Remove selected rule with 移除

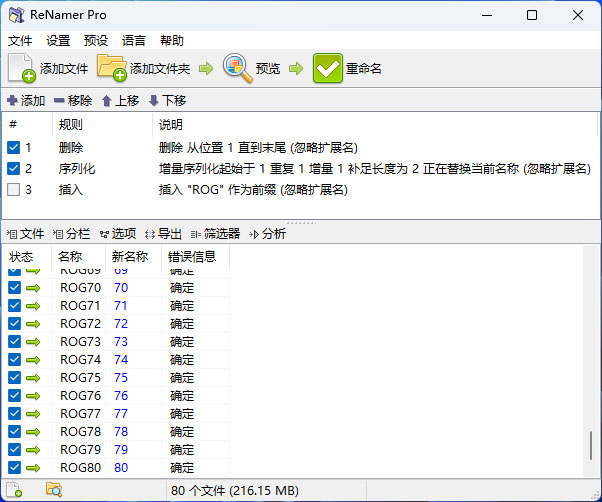[x=73, y=101]
